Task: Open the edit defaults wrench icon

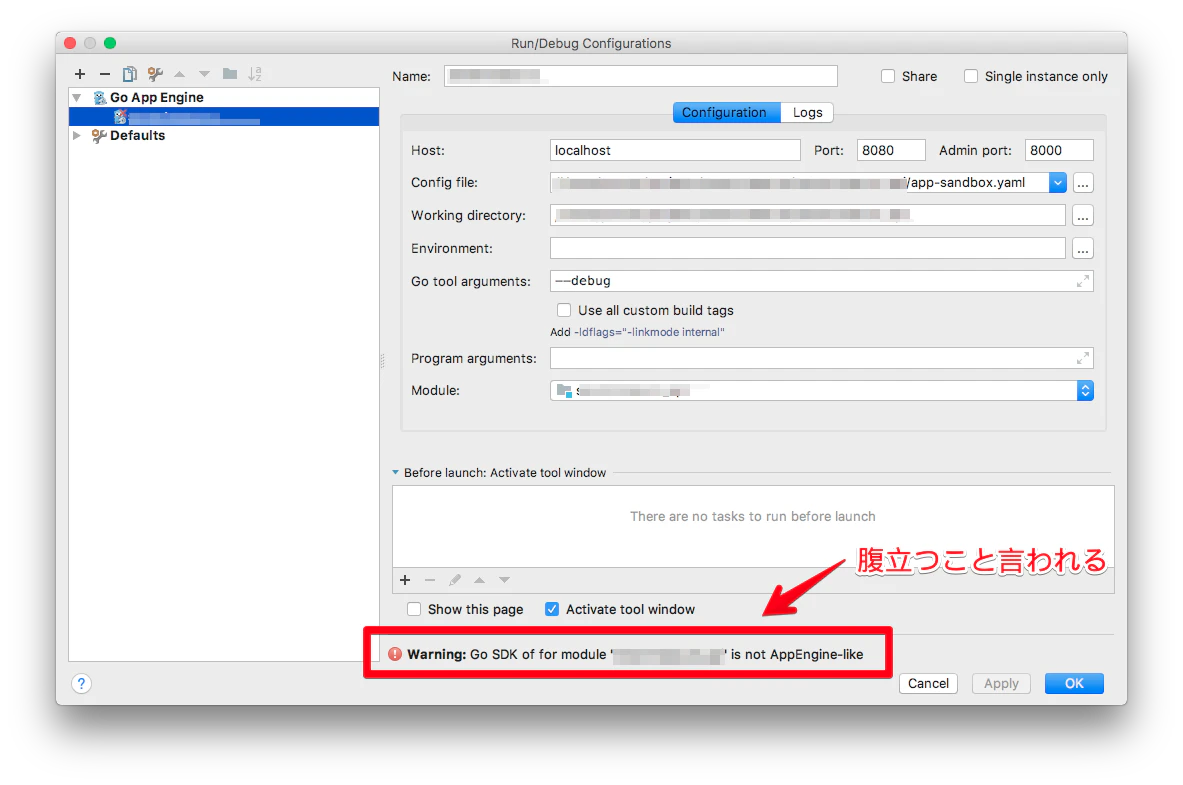Action: [155, 74]
